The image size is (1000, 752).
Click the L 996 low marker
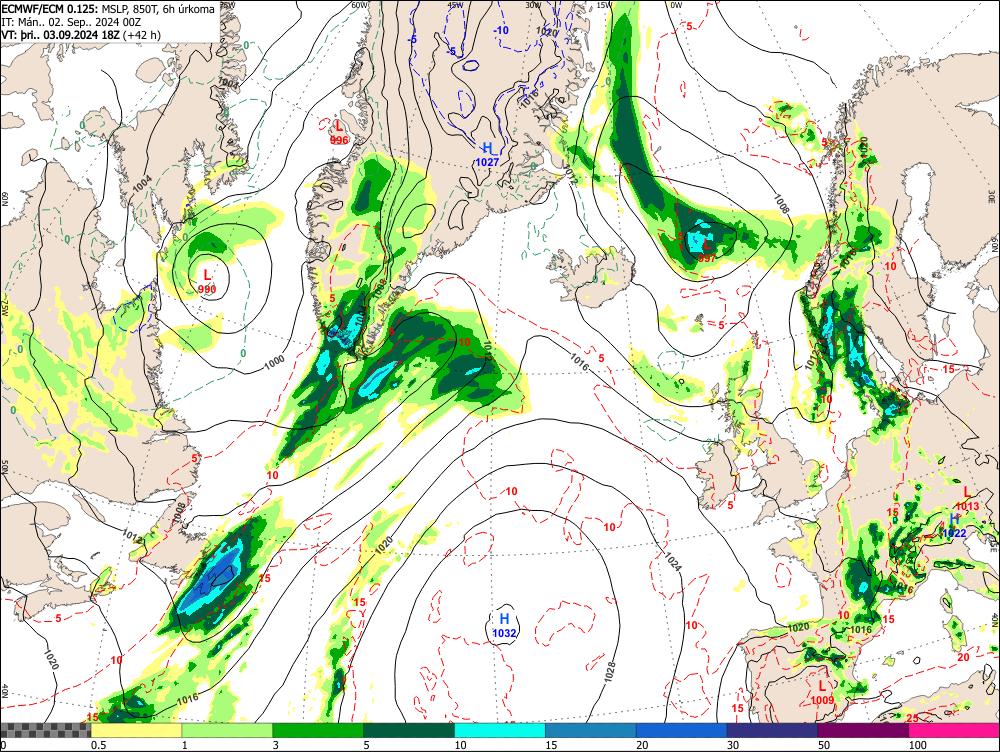[339, 132]
